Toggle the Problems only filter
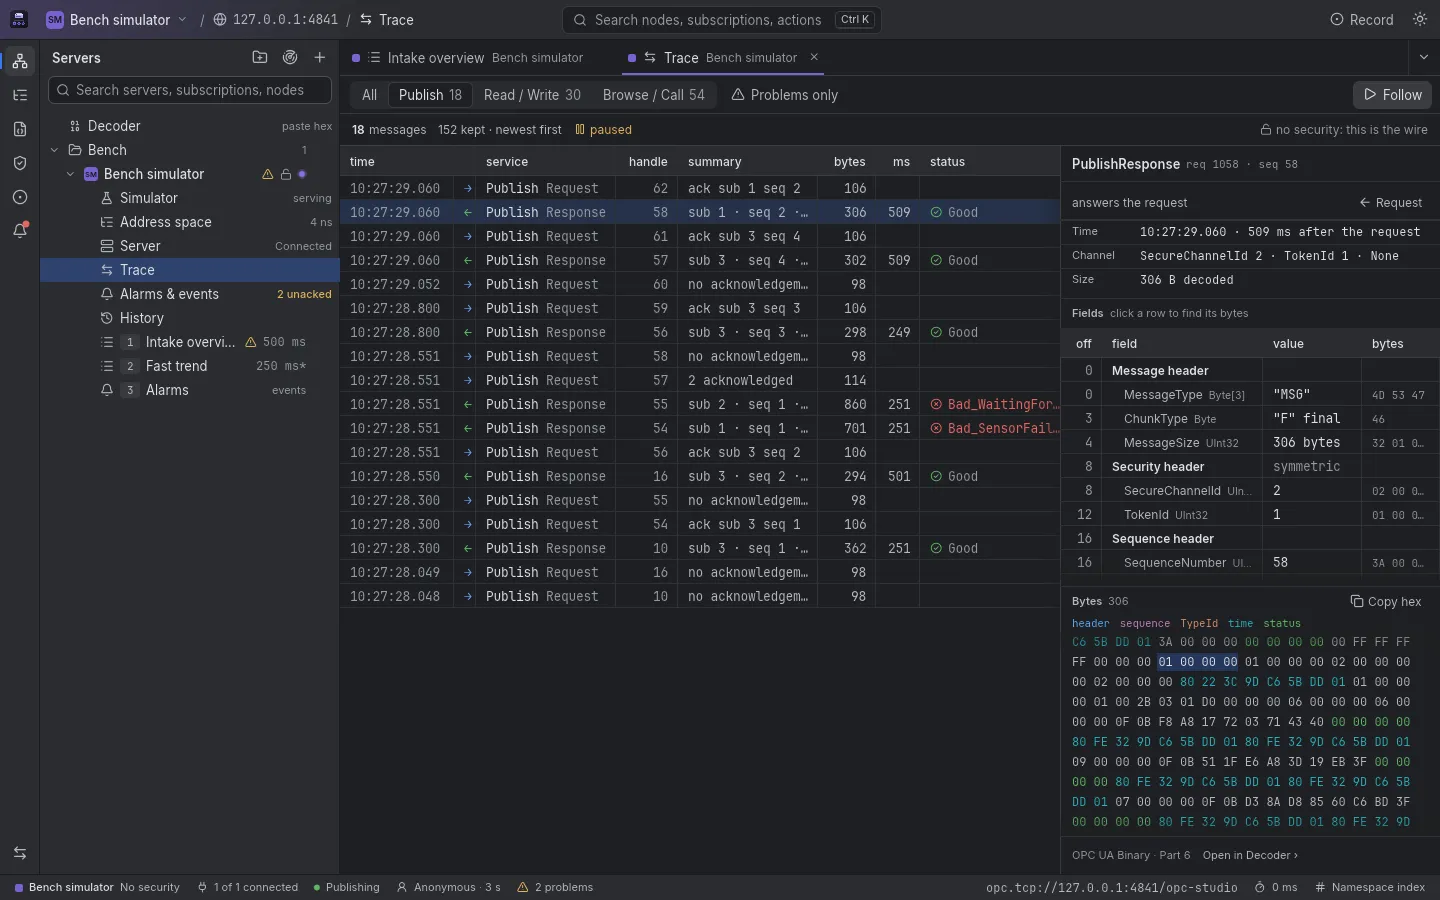 (x=785, y=95)
